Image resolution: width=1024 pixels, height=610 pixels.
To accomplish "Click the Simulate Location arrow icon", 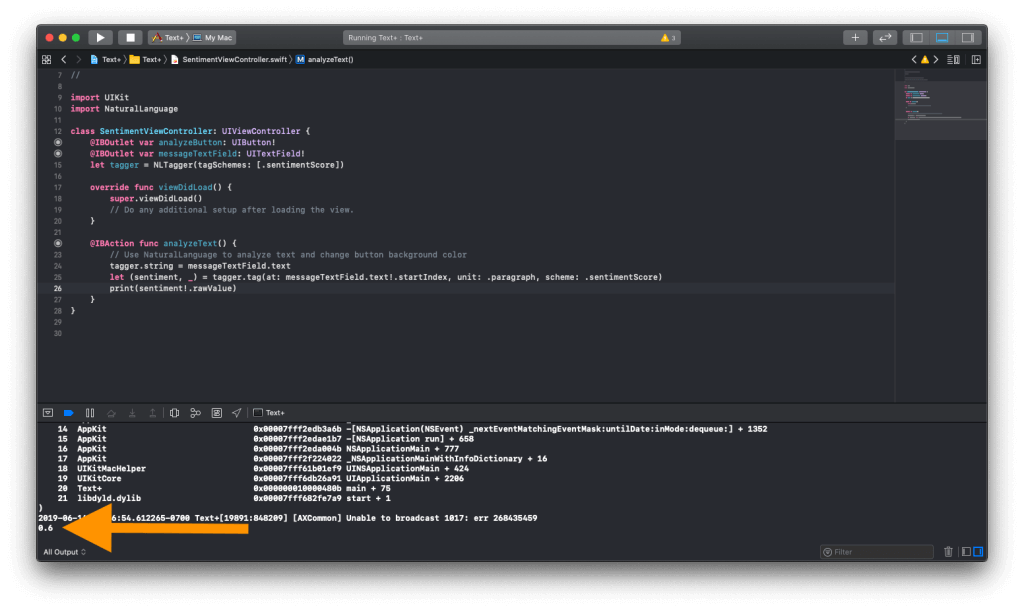I will tap(236, 412).
